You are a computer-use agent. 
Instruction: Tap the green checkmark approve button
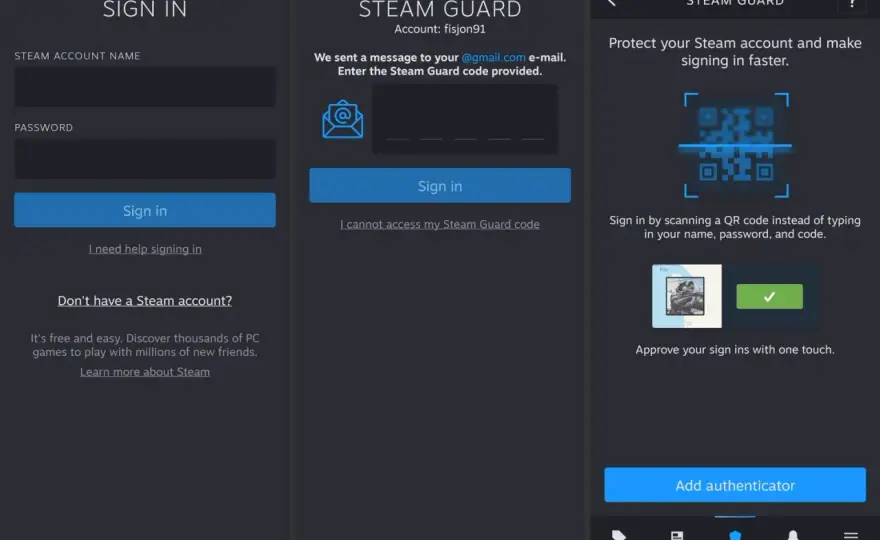tap(769, 296)
